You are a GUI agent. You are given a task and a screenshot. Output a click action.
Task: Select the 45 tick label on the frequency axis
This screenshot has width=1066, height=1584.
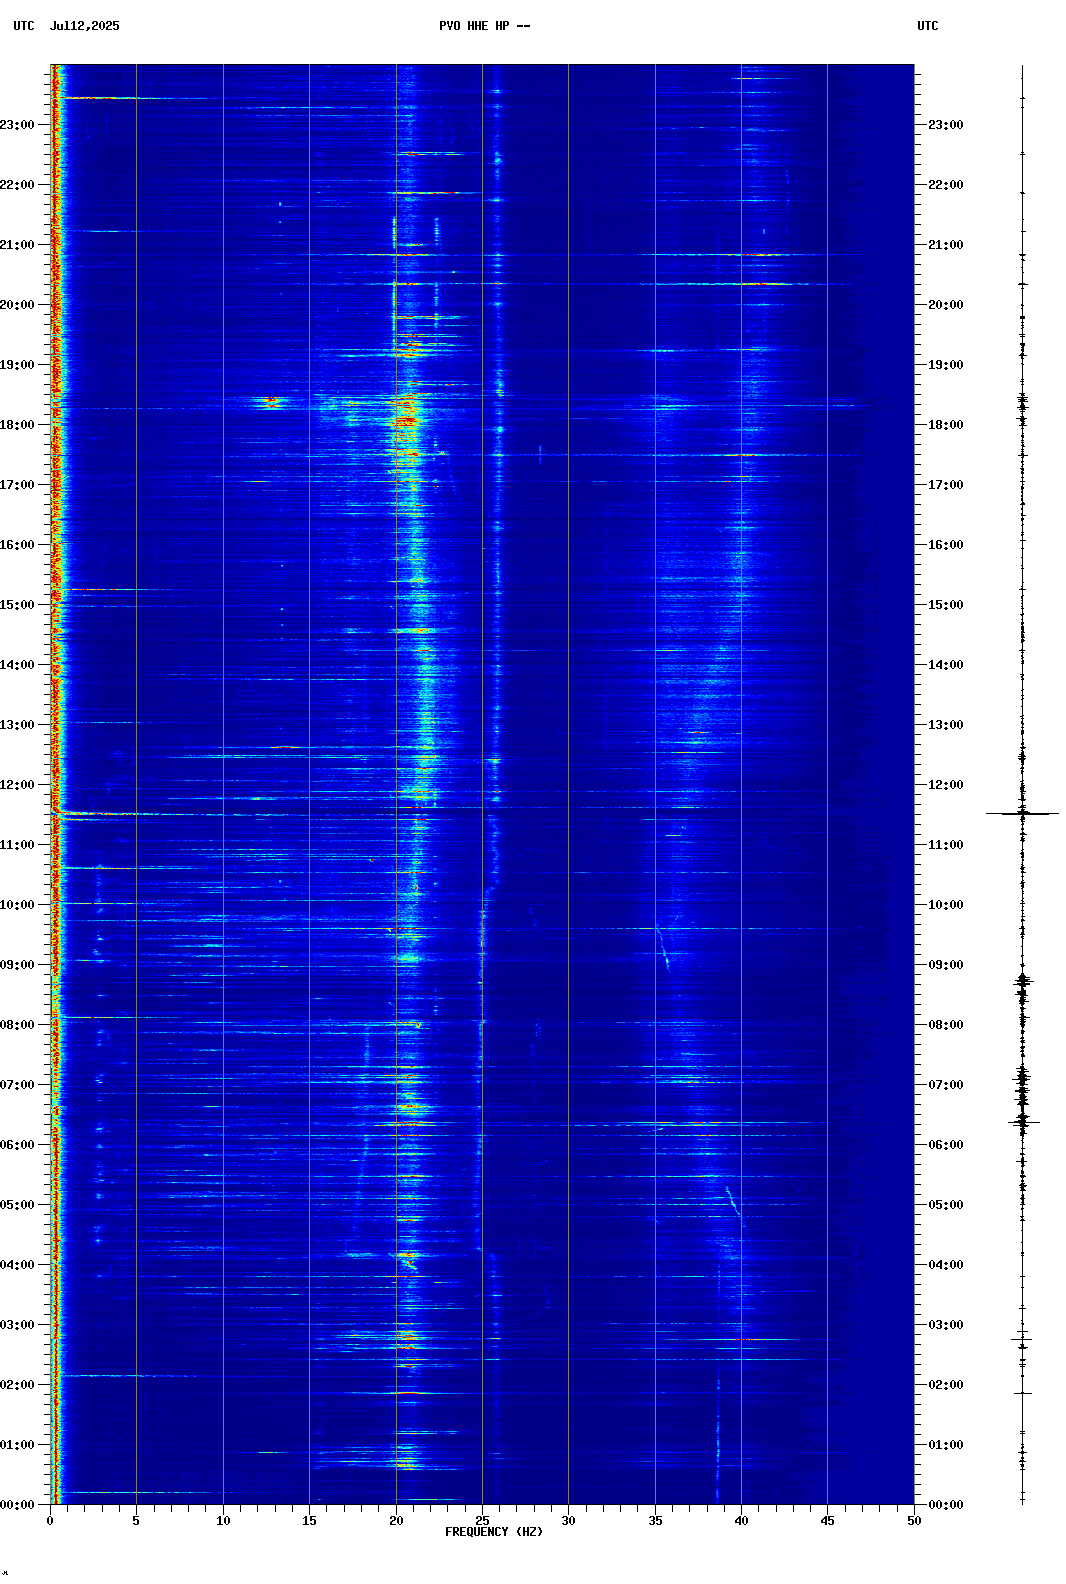click(827, 1521)
